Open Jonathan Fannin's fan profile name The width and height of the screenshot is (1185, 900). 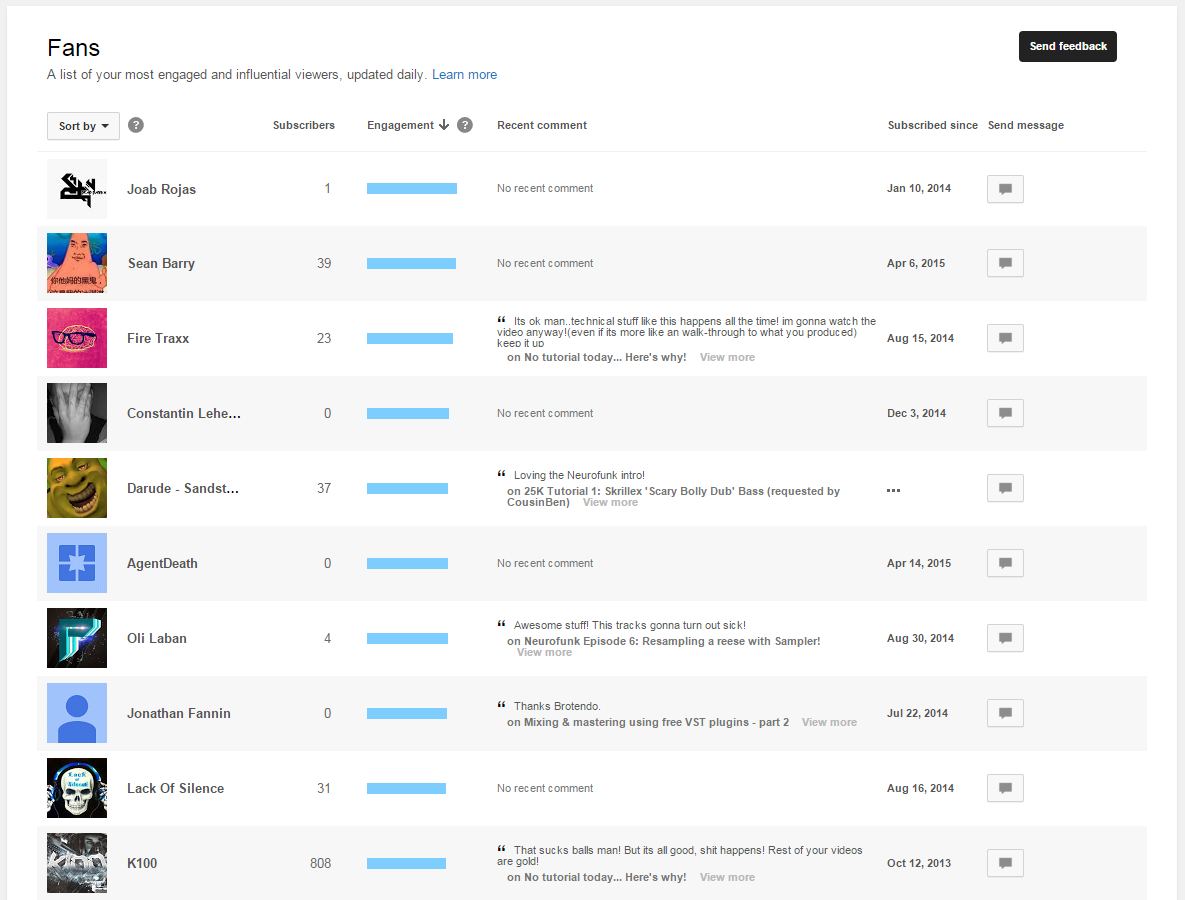click(178, 713)
